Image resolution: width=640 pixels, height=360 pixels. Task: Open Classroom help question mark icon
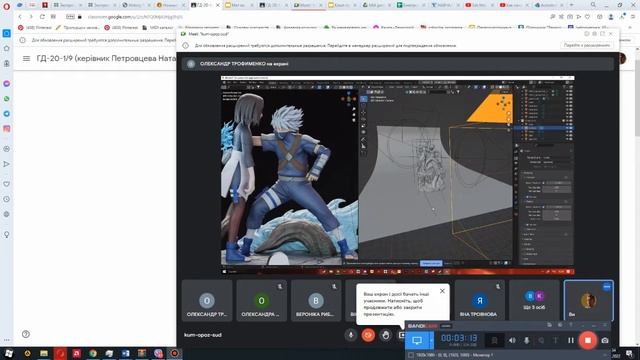point(26,334)
